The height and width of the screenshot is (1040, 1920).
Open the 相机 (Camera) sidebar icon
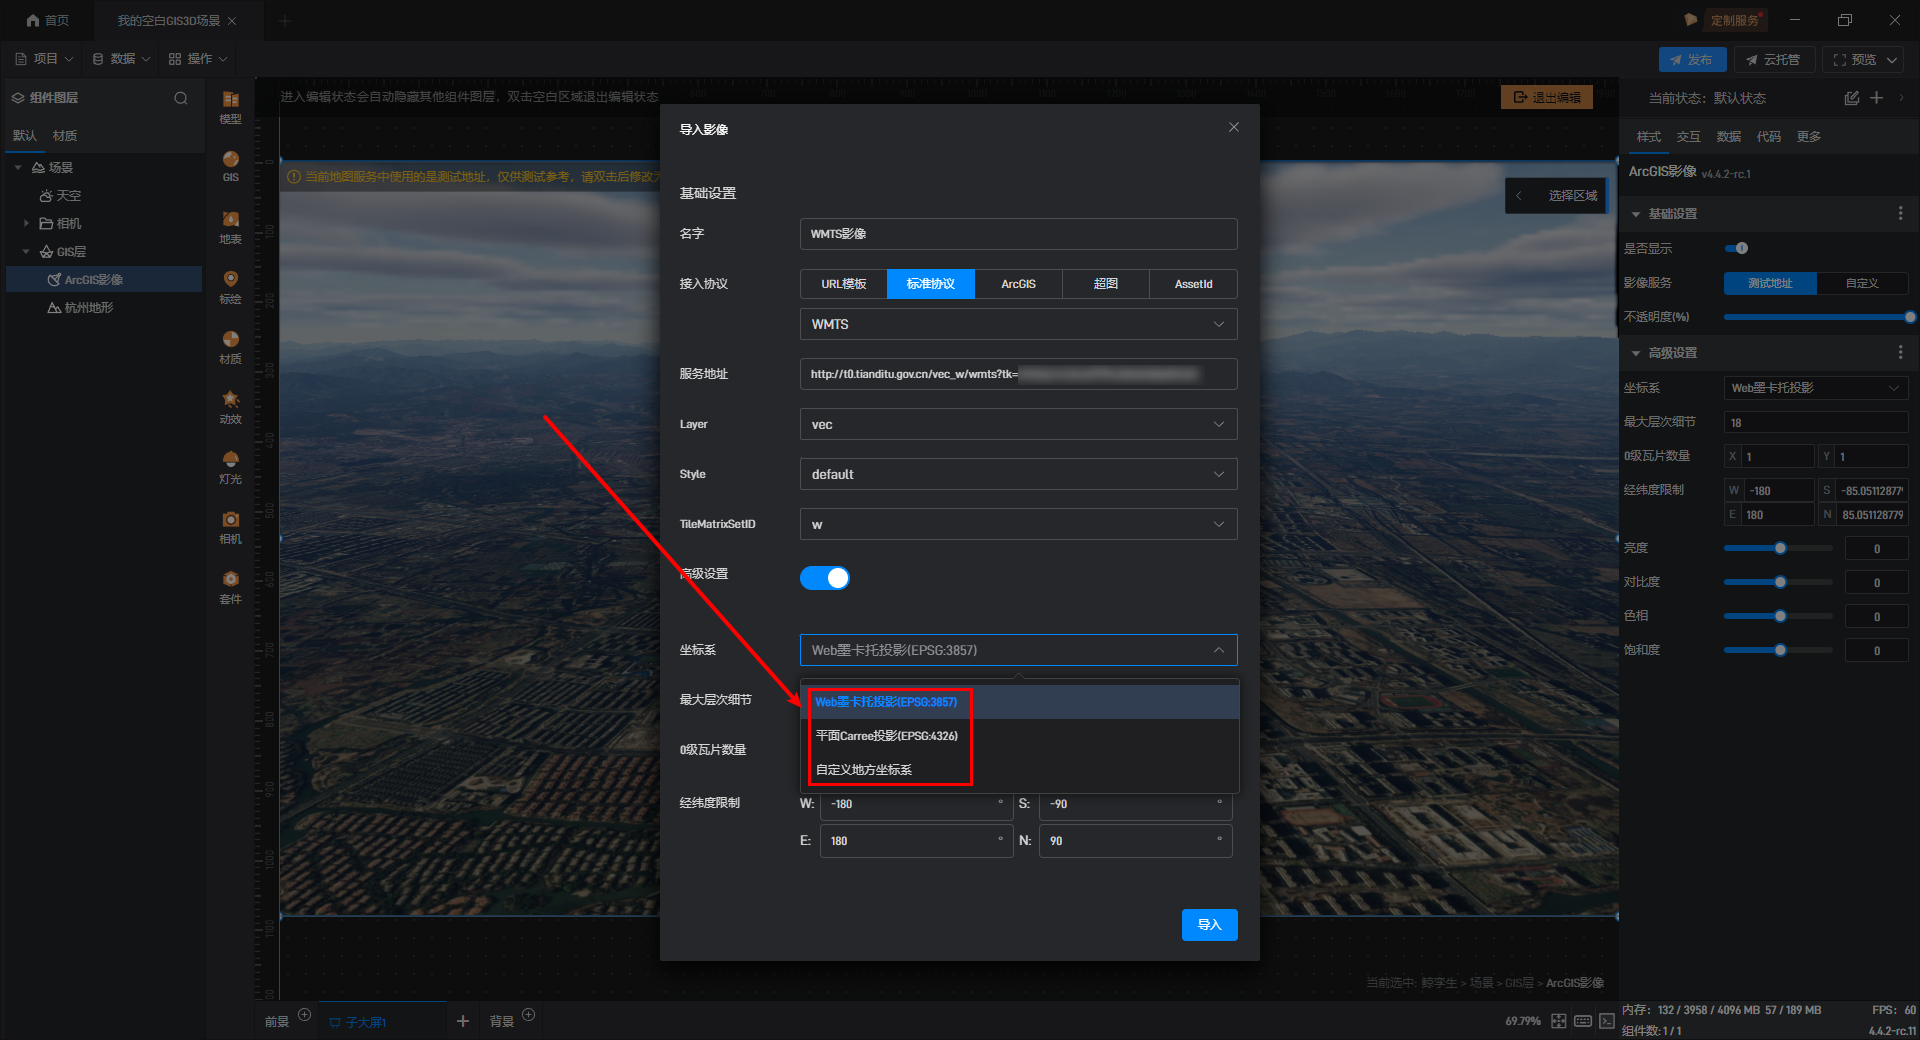click(230, 526)
